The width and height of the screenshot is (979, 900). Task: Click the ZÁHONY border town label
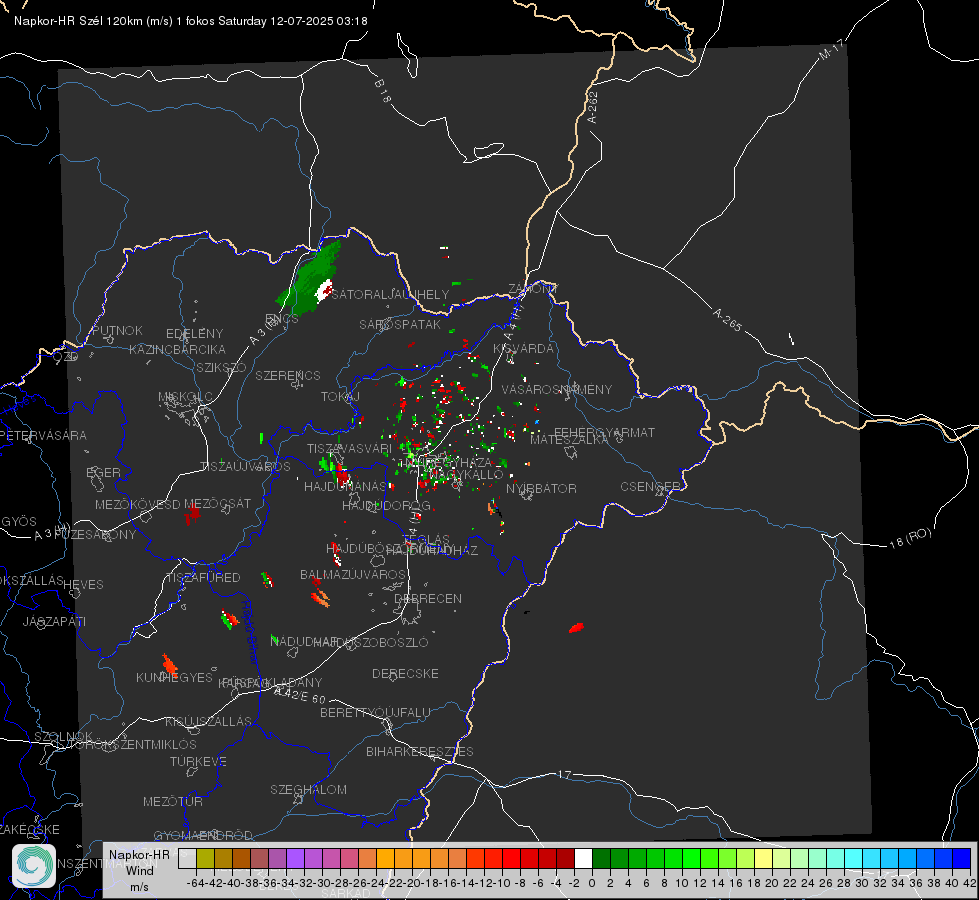[533, 289]
